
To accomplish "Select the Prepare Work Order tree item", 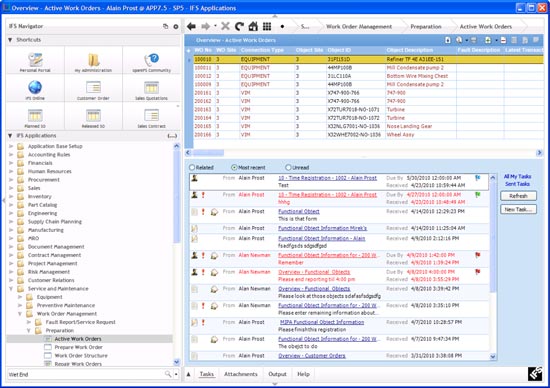I will point(78,347).
